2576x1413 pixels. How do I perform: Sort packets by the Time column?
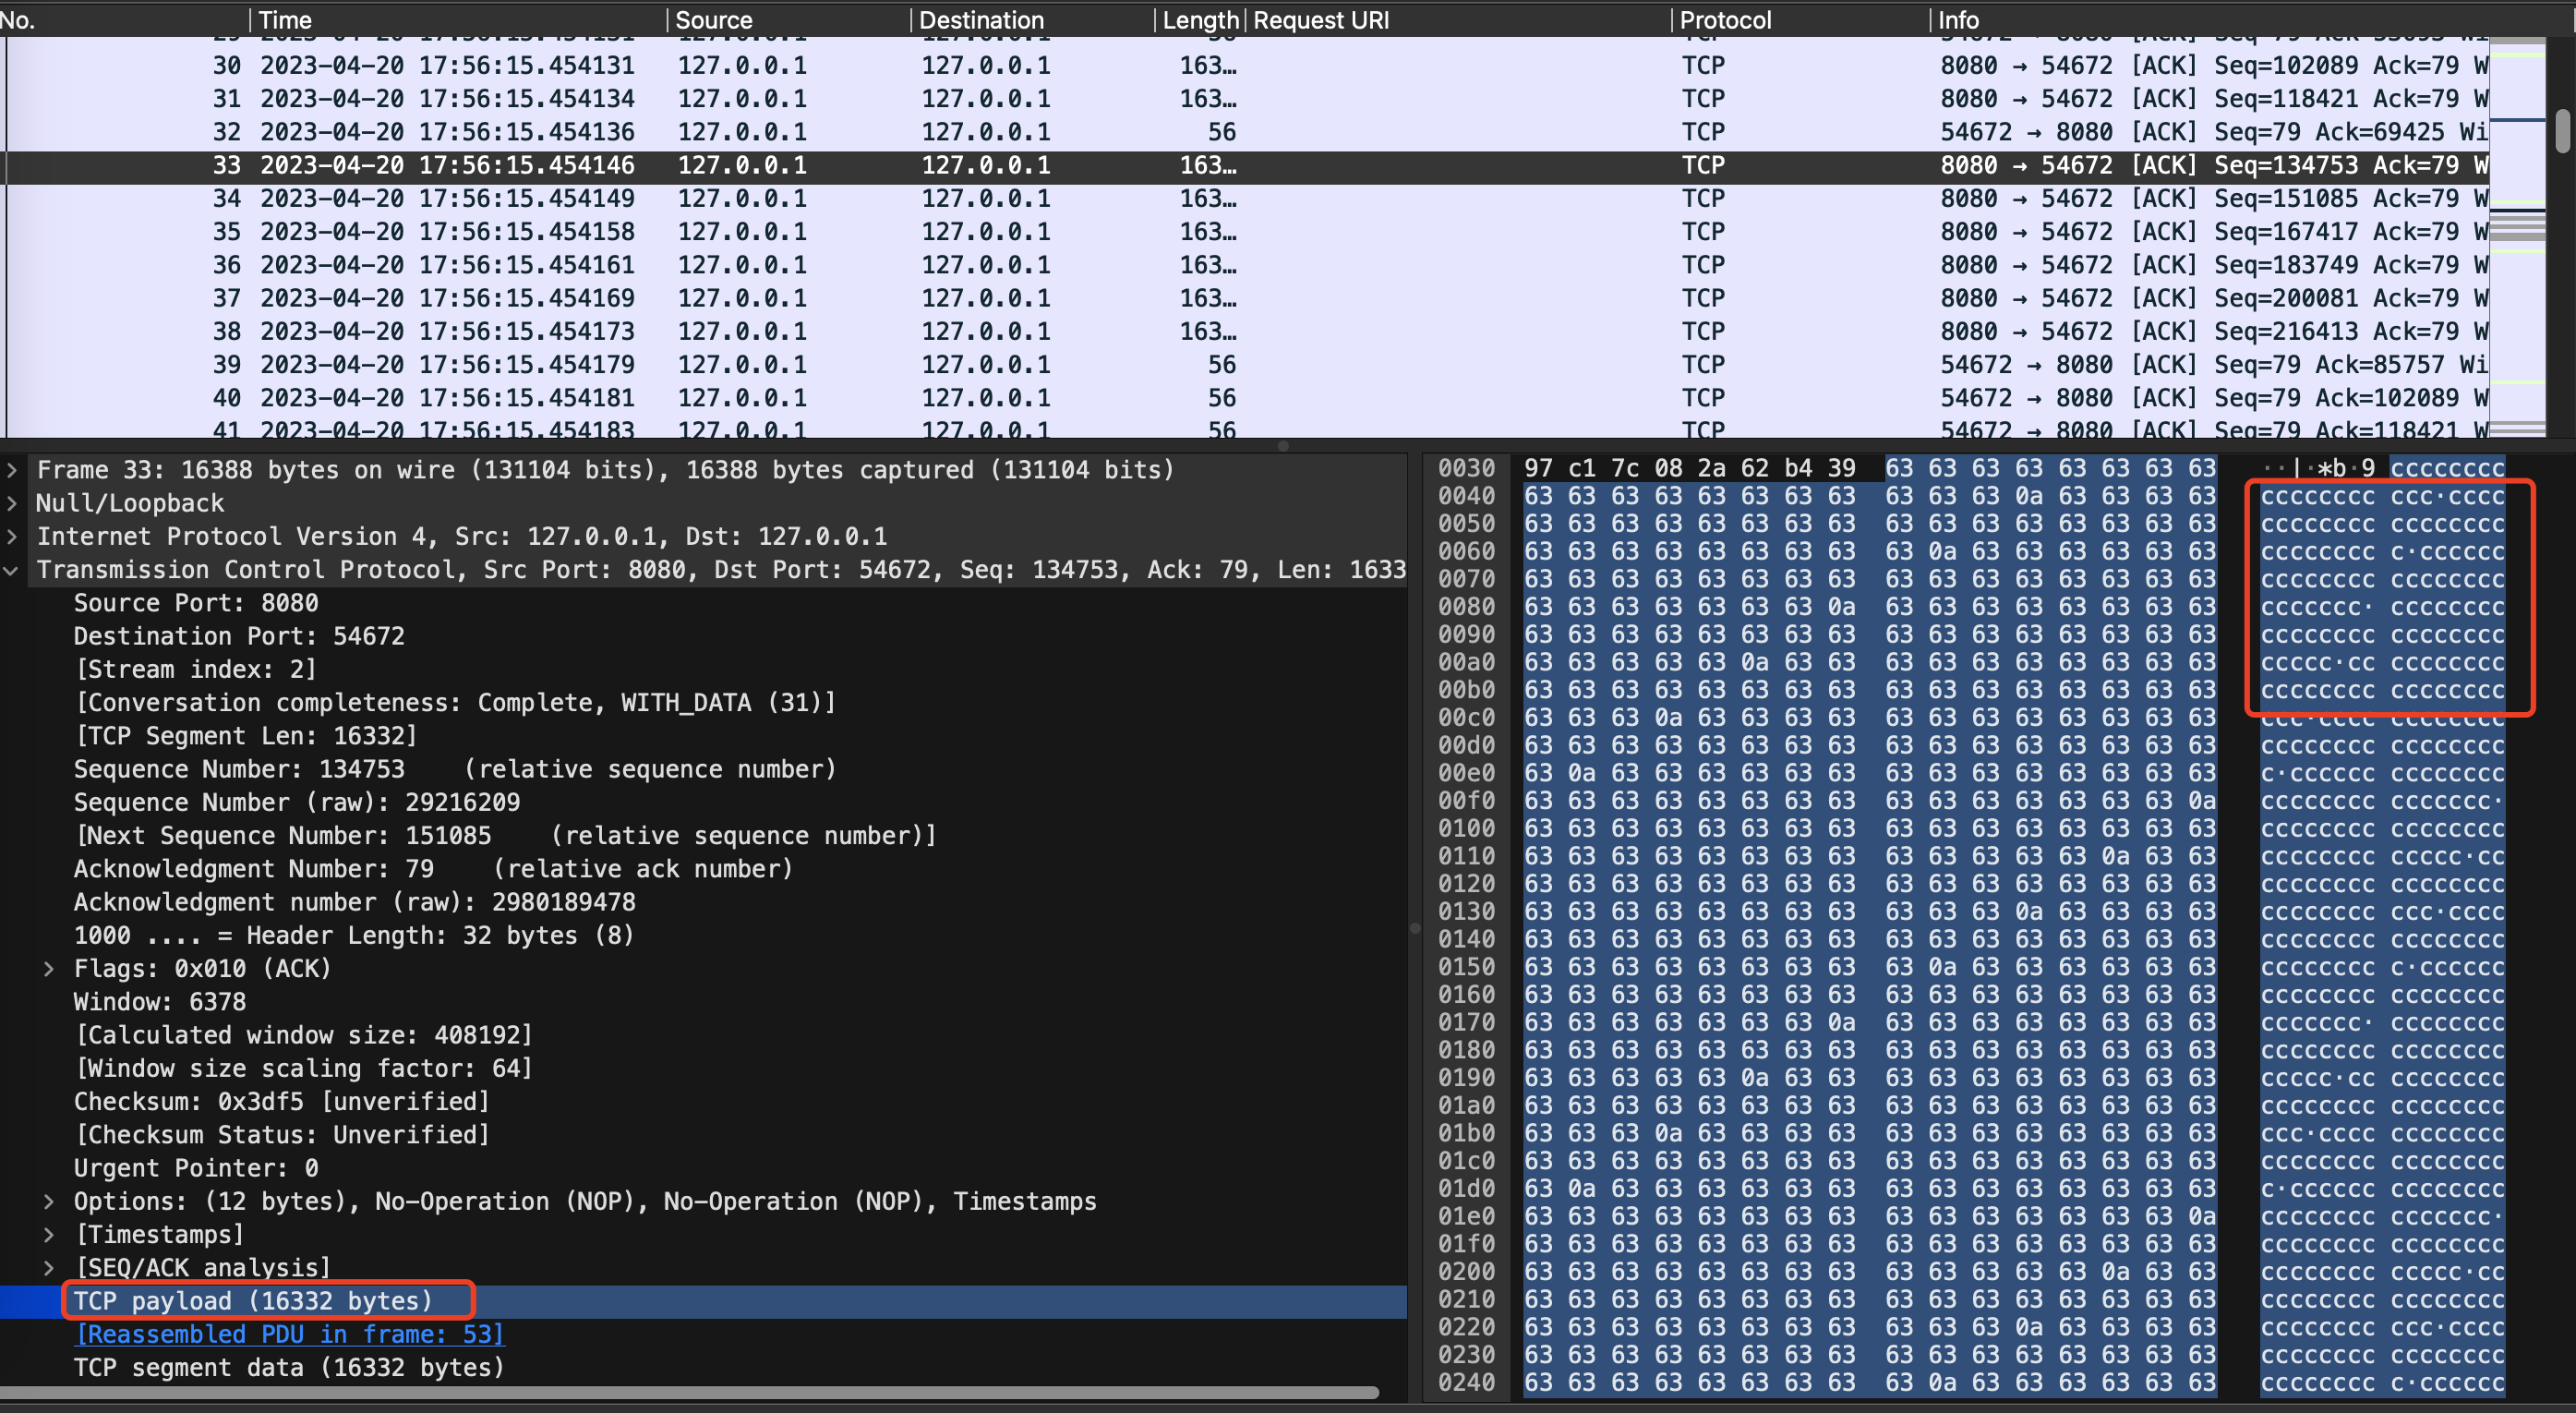click(458, 20)
